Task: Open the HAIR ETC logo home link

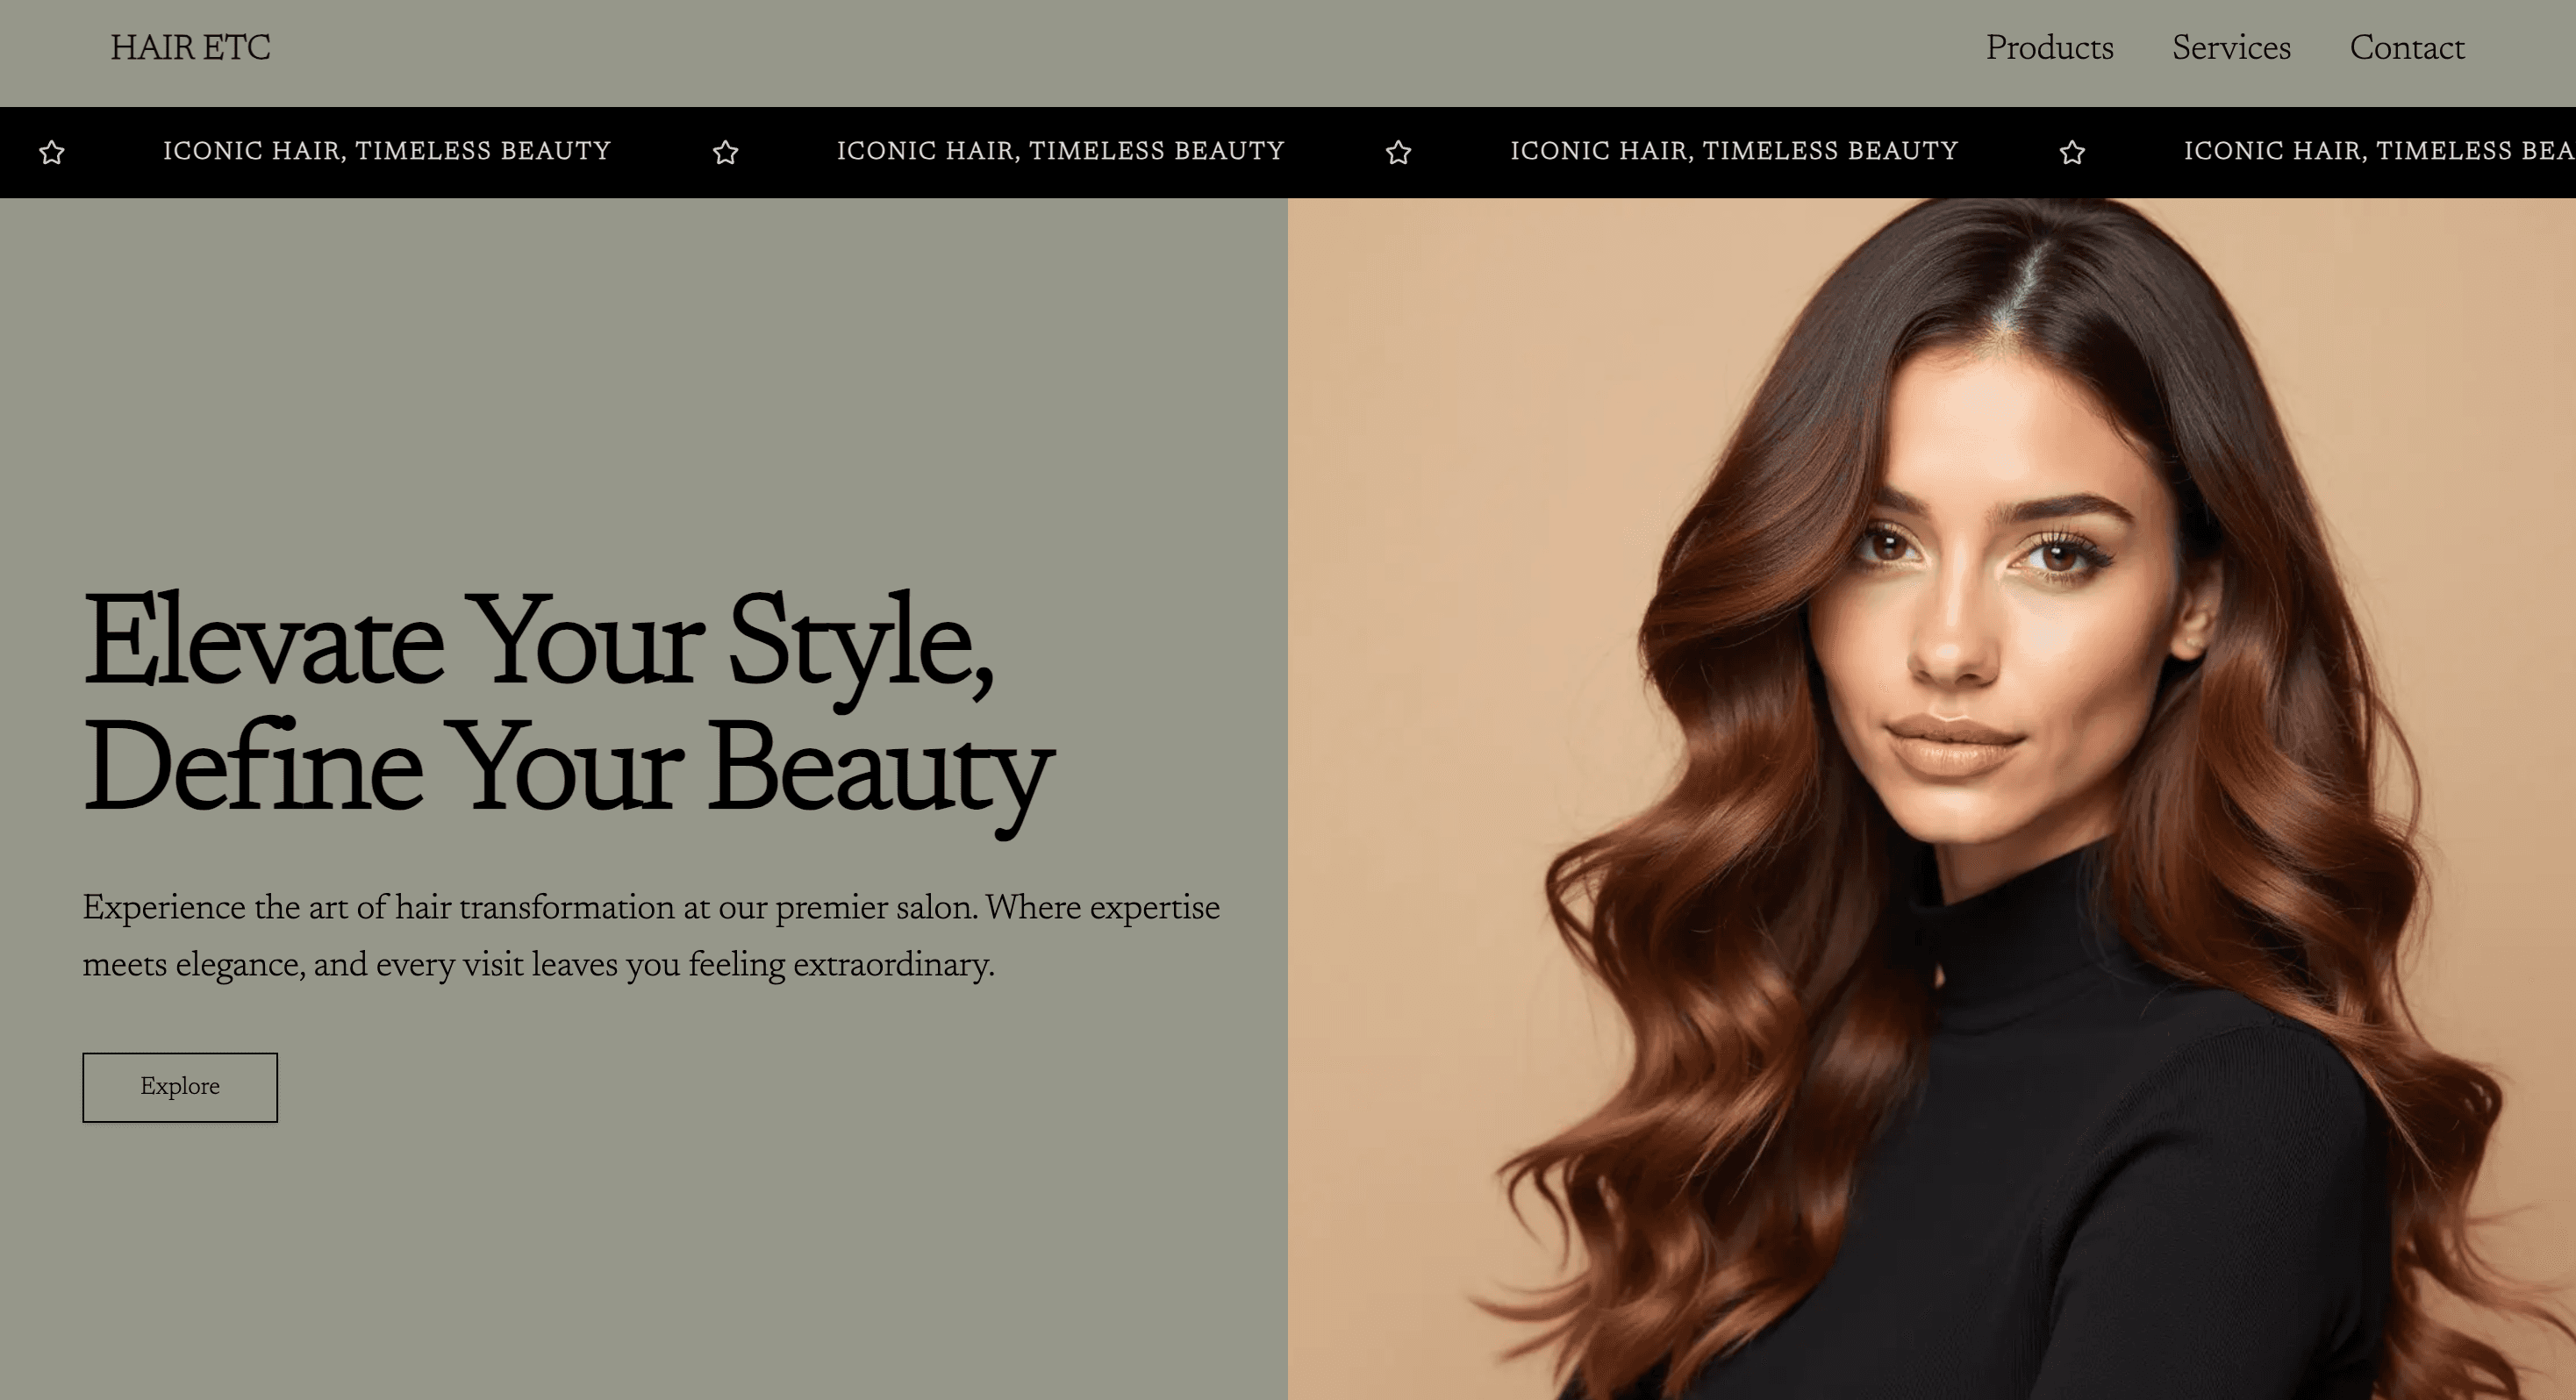Action: tap(190, 48)
